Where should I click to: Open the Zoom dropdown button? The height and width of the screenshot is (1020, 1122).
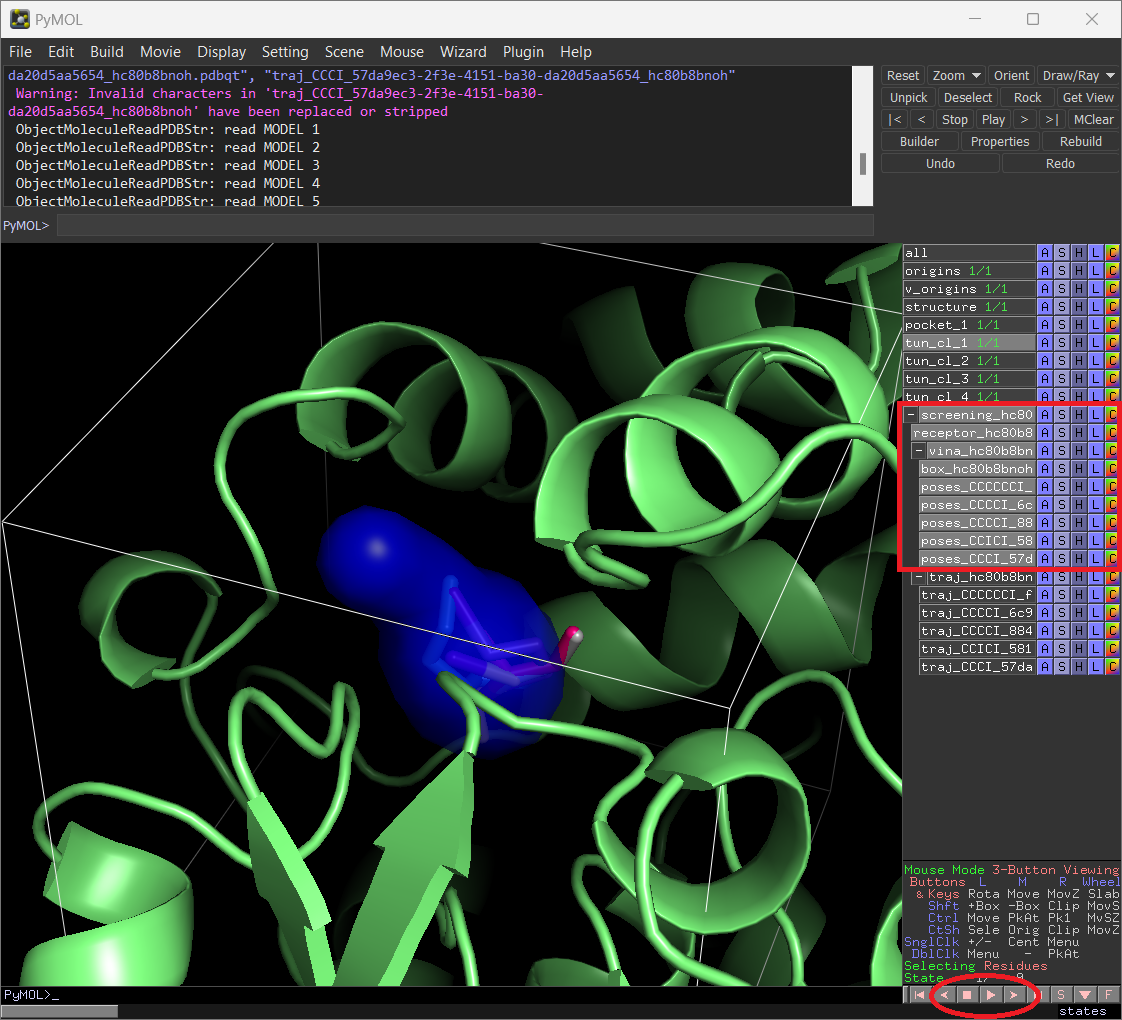[955, 76]
